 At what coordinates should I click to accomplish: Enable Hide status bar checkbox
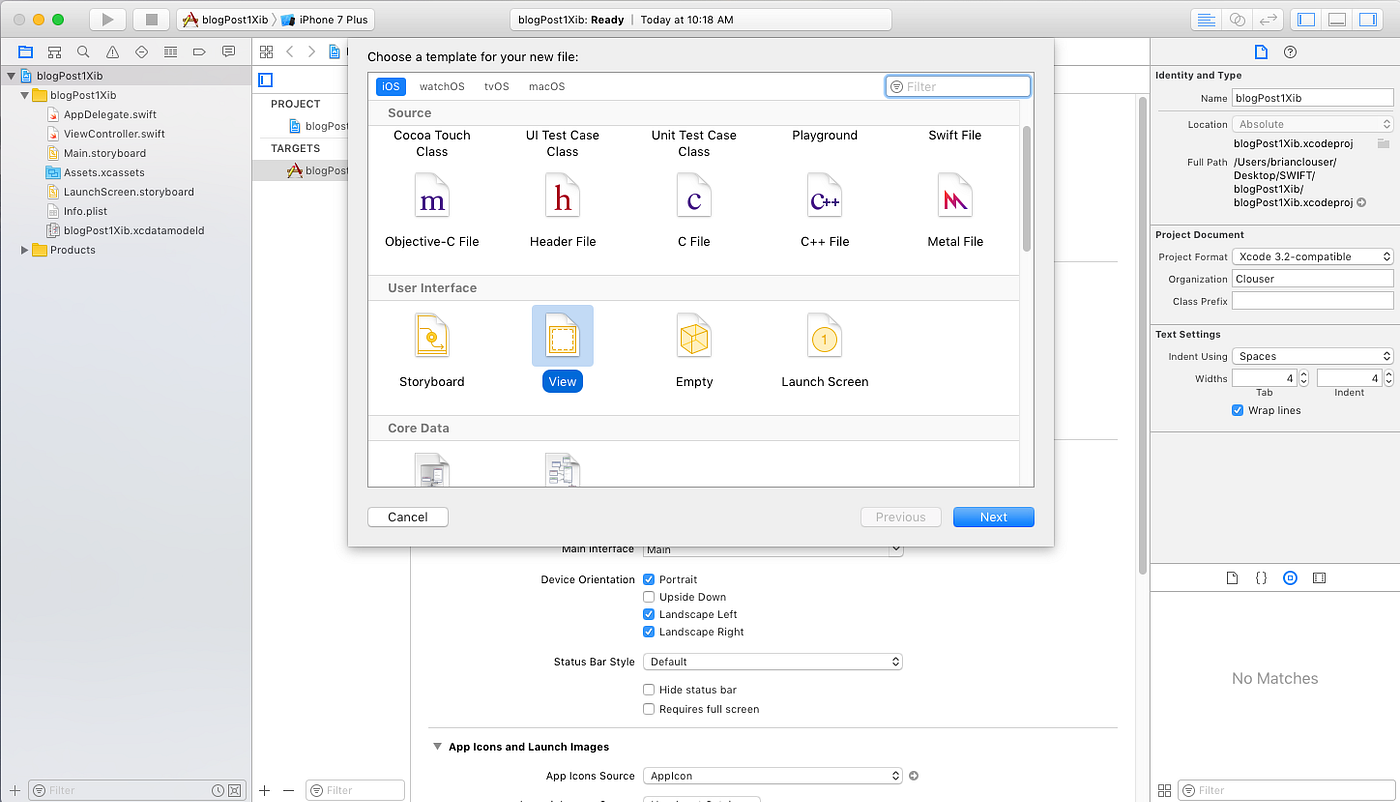point(649,690)
